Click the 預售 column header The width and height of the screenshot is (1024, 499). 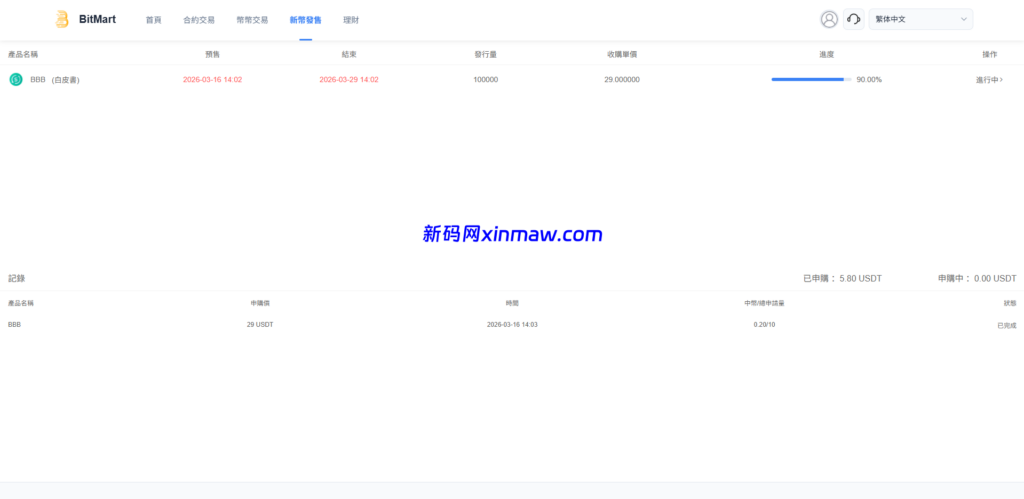point(212,54)
